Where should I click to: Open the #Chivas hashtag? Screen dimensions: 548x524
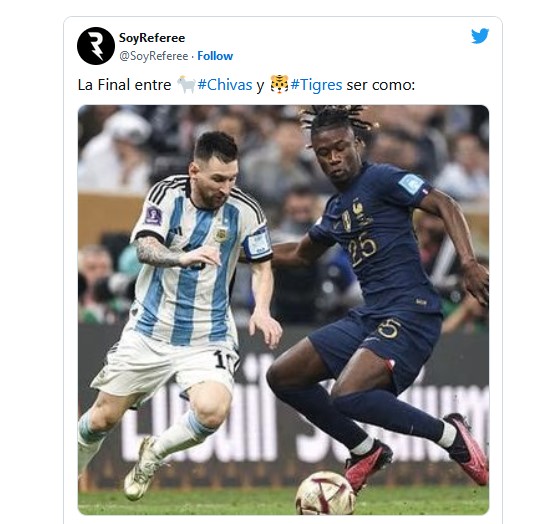tap(225, 85)
